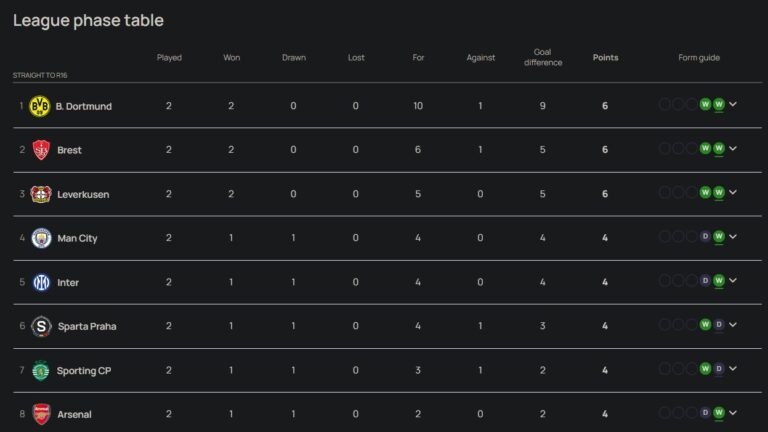Screen dimensions: 768x432
Task: Expand Man City row details chevron
Action: [x=733, y=237]
